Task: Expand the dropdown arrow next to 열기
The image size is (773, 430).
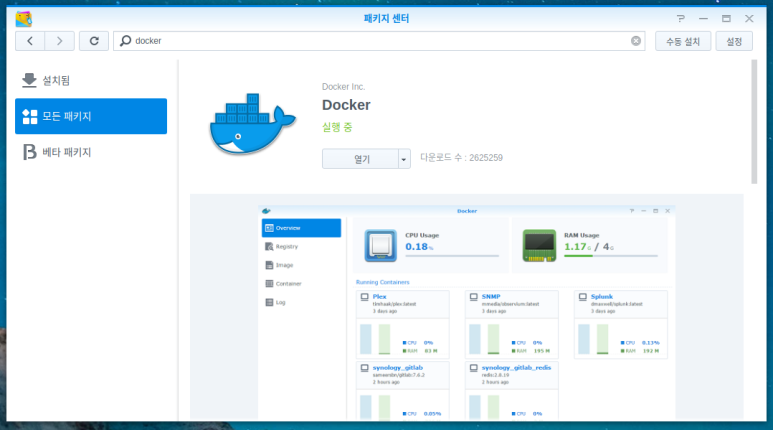Action: pyautogui.click(x=404, y=159)
